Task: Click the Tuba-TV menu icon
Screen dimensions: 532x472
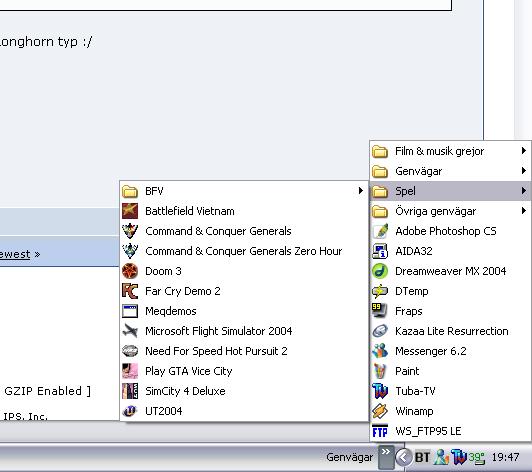Action: point(380,391)
